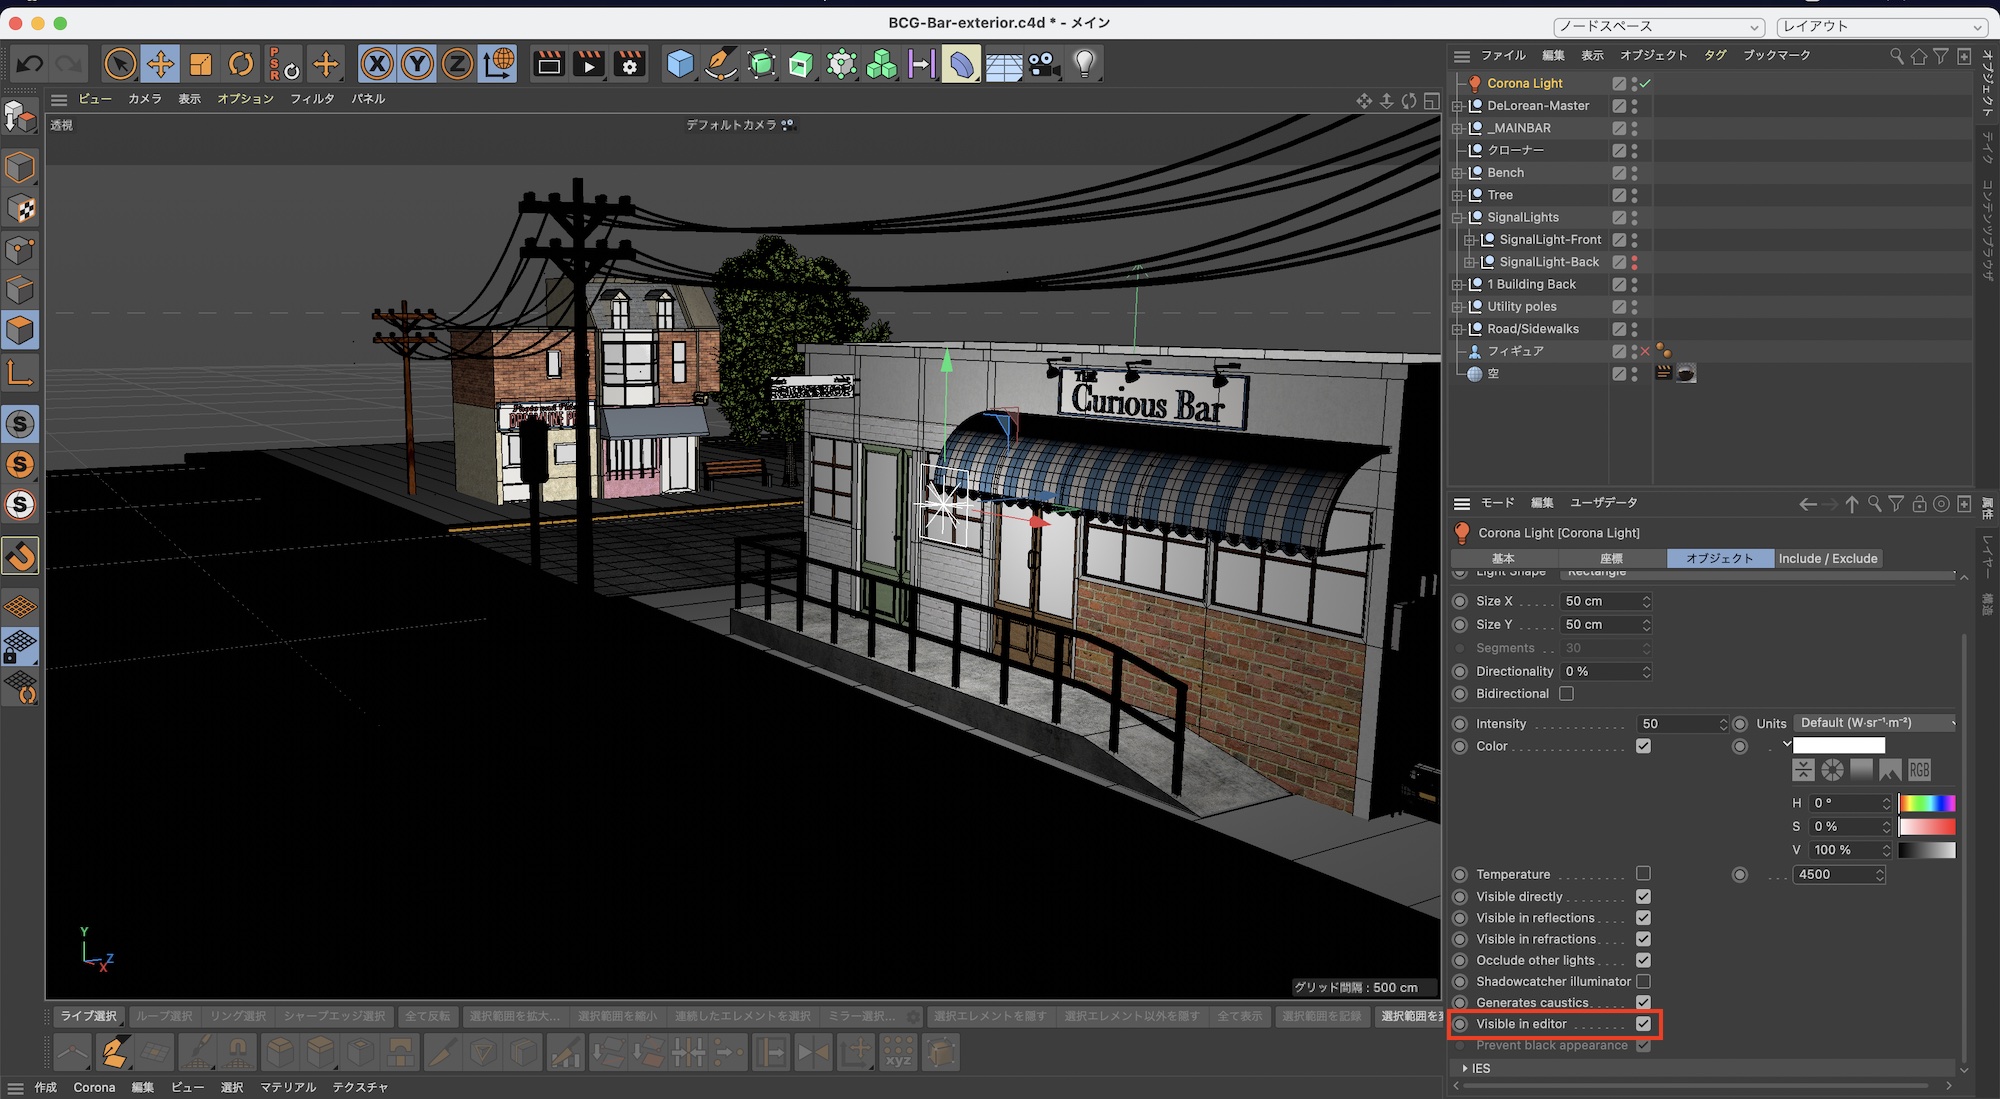The height and width of the screenshot is (1099, 2000).
Task: Click the white color swatch
Action: 1838,746
